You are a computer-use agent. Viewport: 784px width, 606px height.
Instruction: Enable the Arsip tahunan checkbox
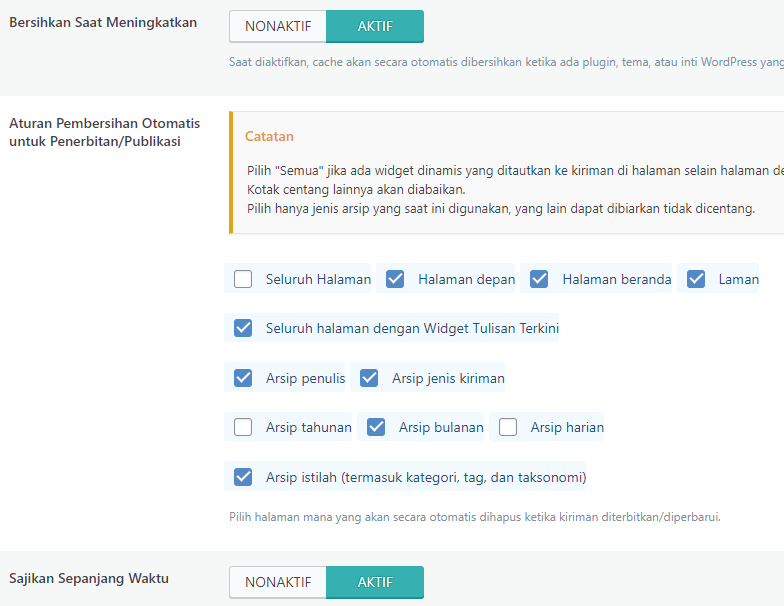pyautogui.click(x=243, y=427)
